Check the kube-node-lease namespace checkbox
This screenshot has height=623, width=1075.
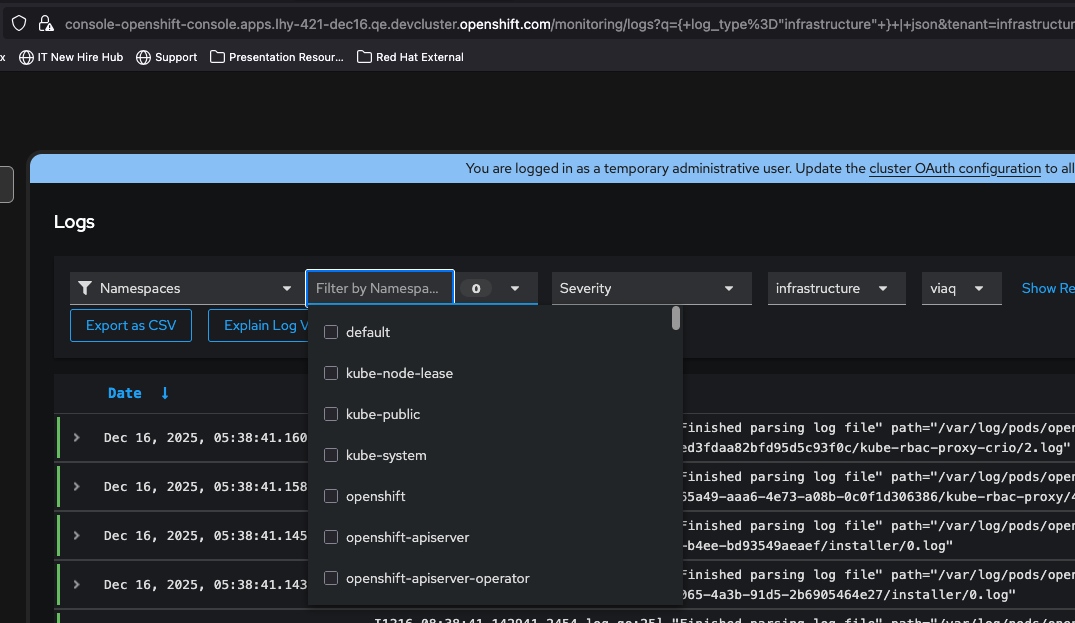[331, 373]
